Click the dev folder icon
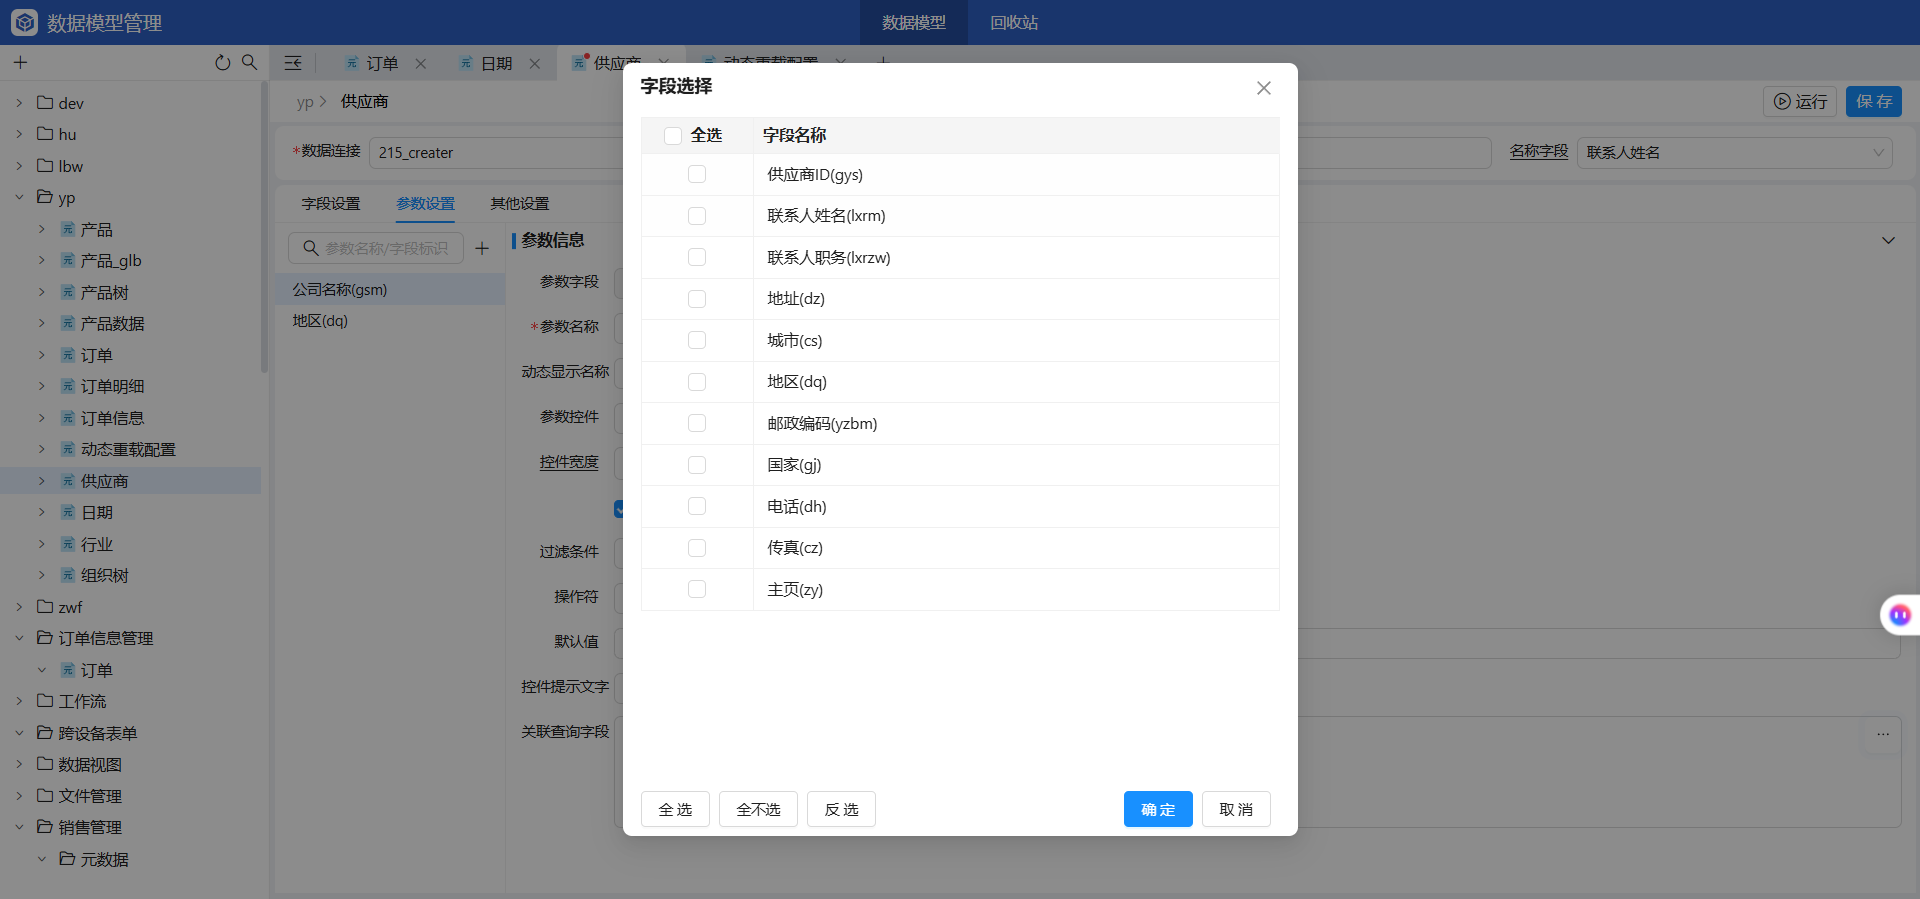 [x=45, y=102]
